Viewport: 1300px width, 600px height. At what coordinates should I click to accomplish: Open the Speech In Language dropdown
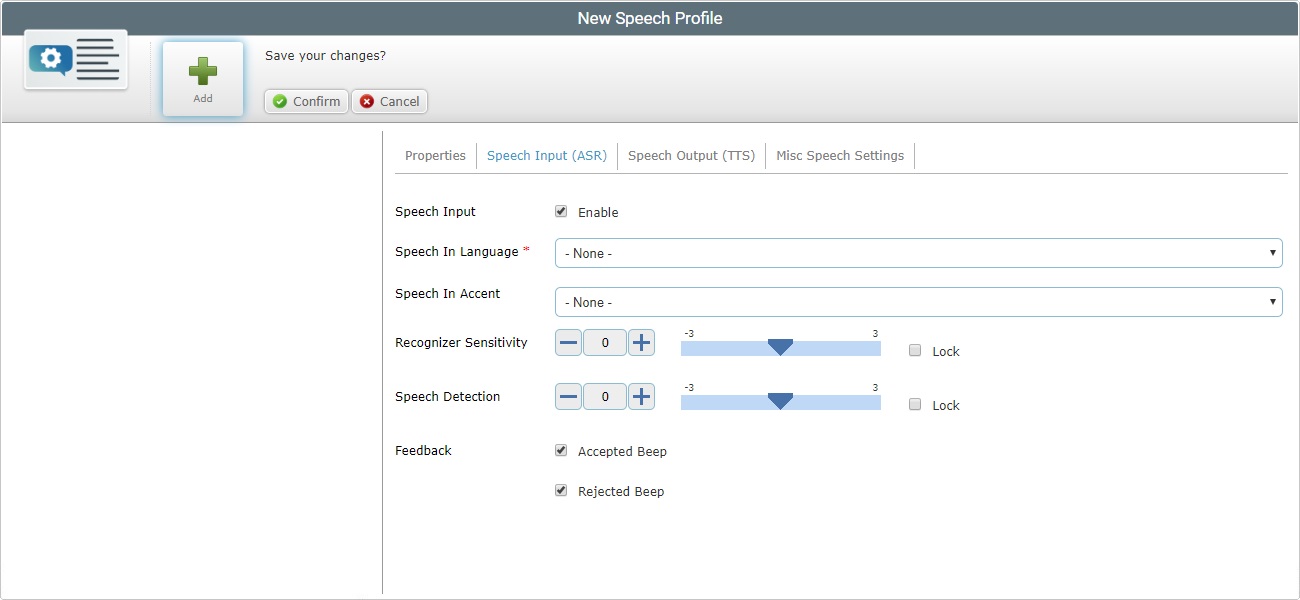tap(918, 252)
